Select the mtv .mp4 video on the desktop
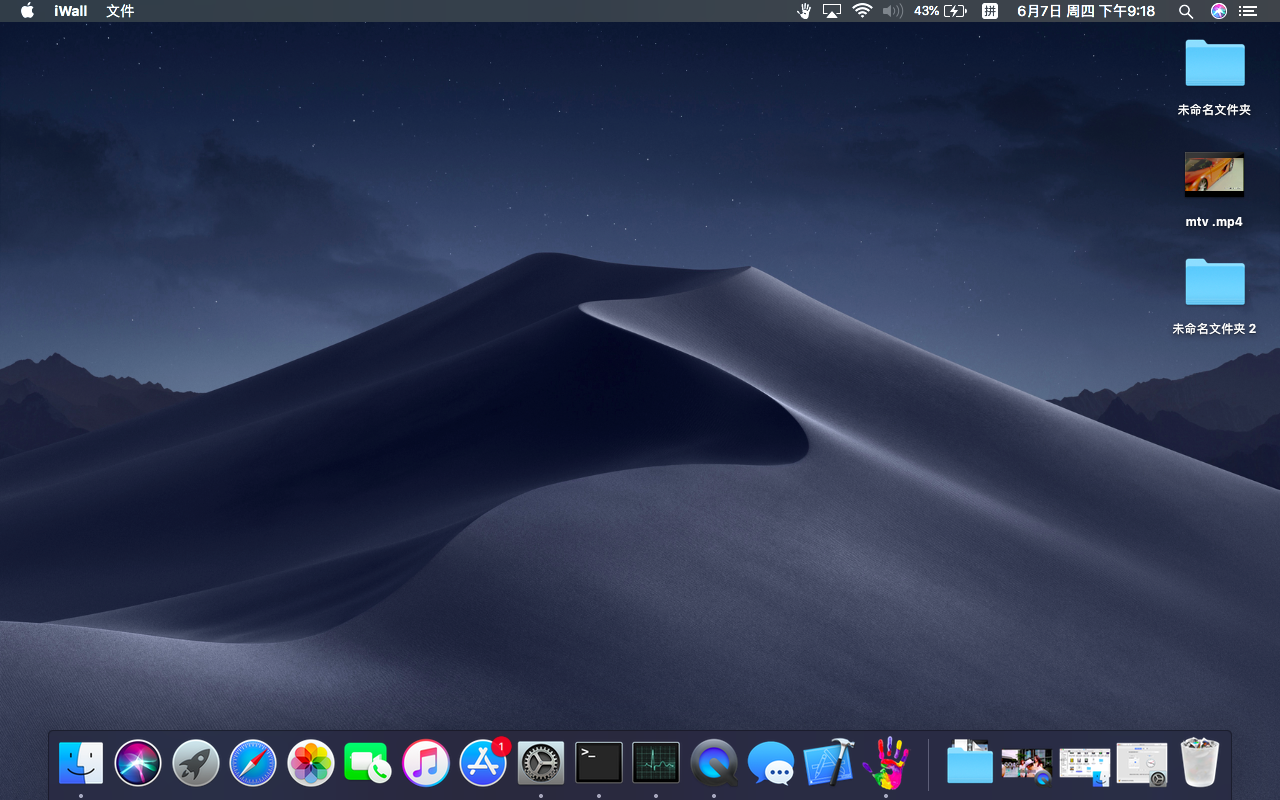 pyautogui.click(x=1214, y=175)
